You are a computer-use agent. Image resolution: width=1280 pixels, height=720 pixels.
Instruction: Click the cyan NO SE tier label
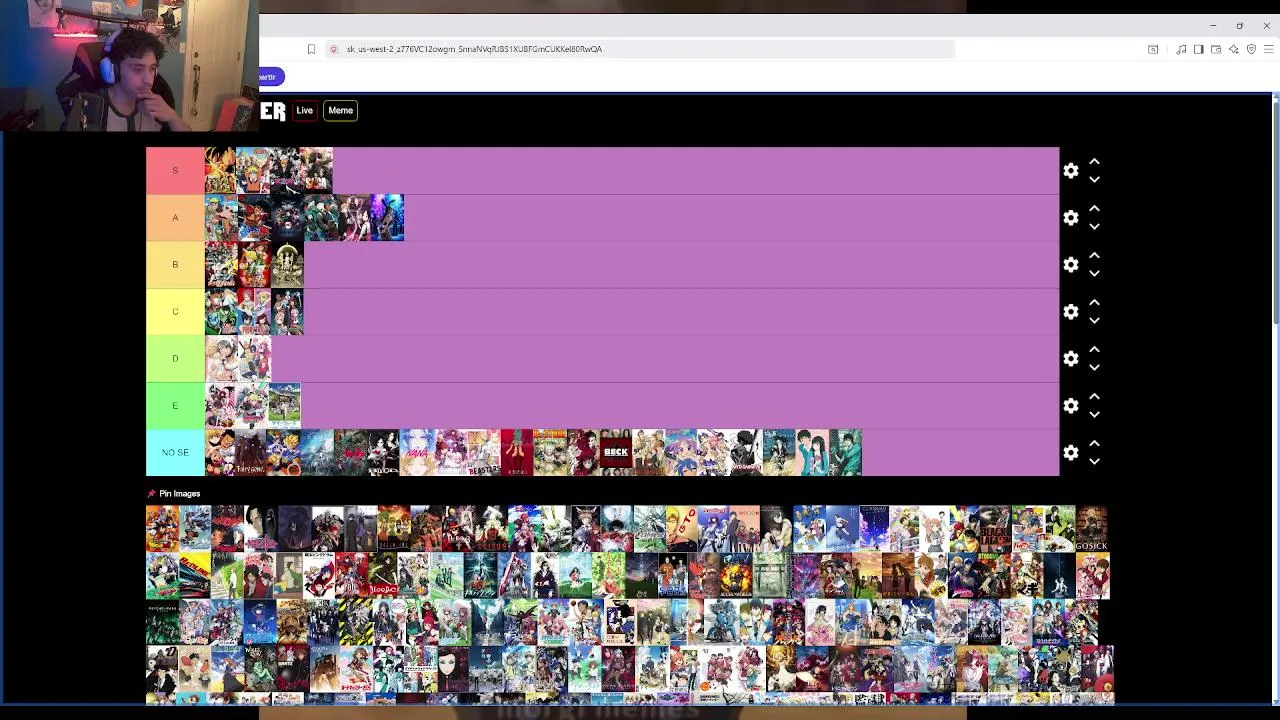point(175,453)
